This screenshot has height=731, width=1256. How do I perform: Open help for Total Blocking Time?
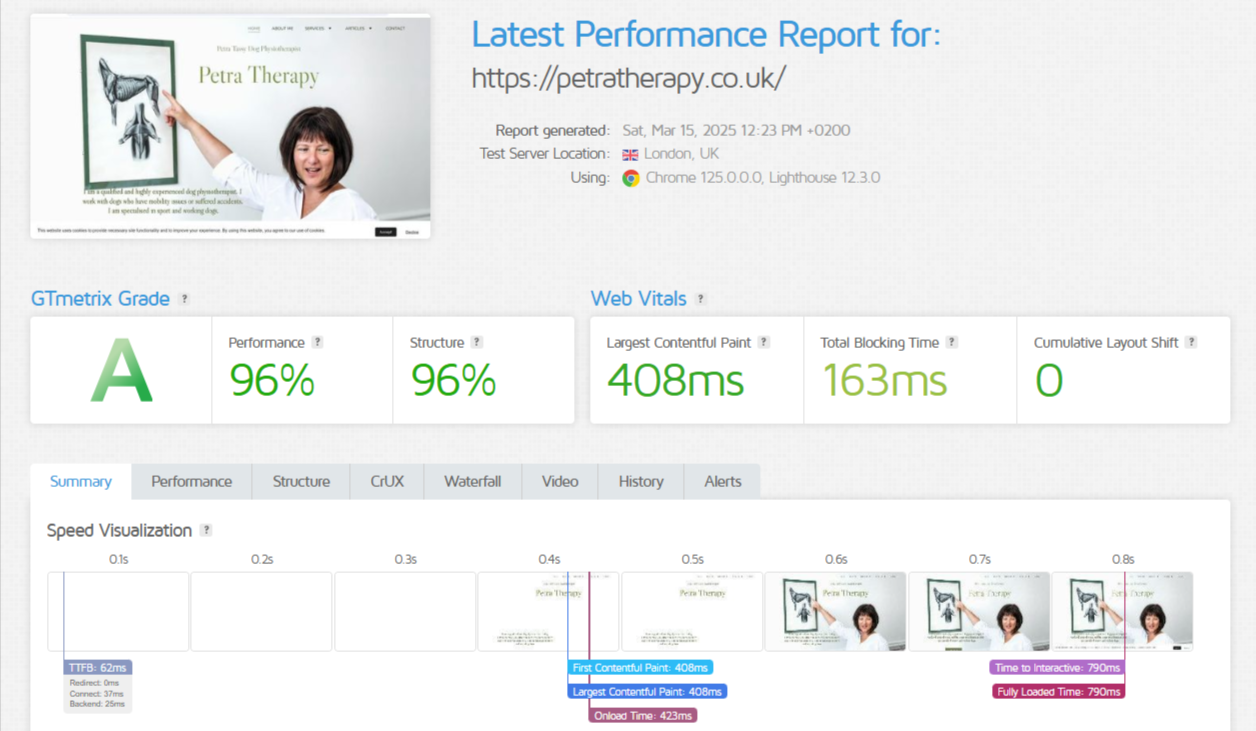[x=952, y=342]
